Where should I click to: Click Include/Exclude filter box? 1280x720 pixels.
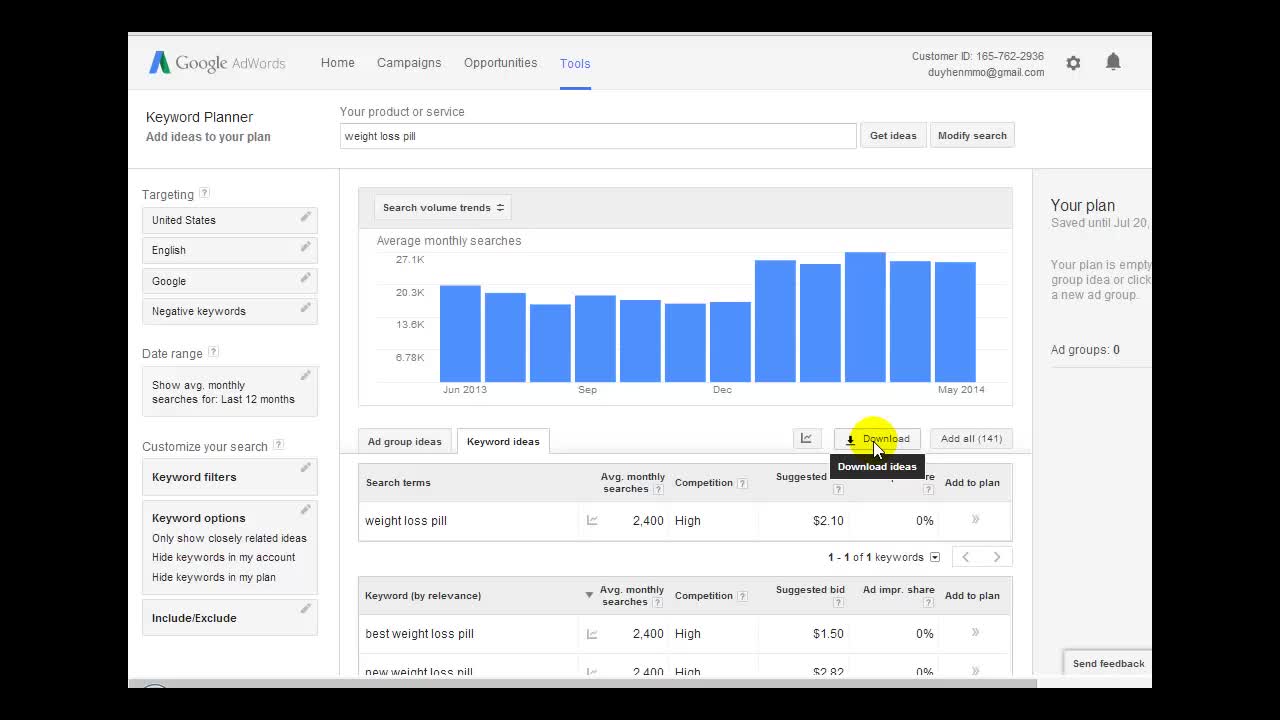coord(230,618)
